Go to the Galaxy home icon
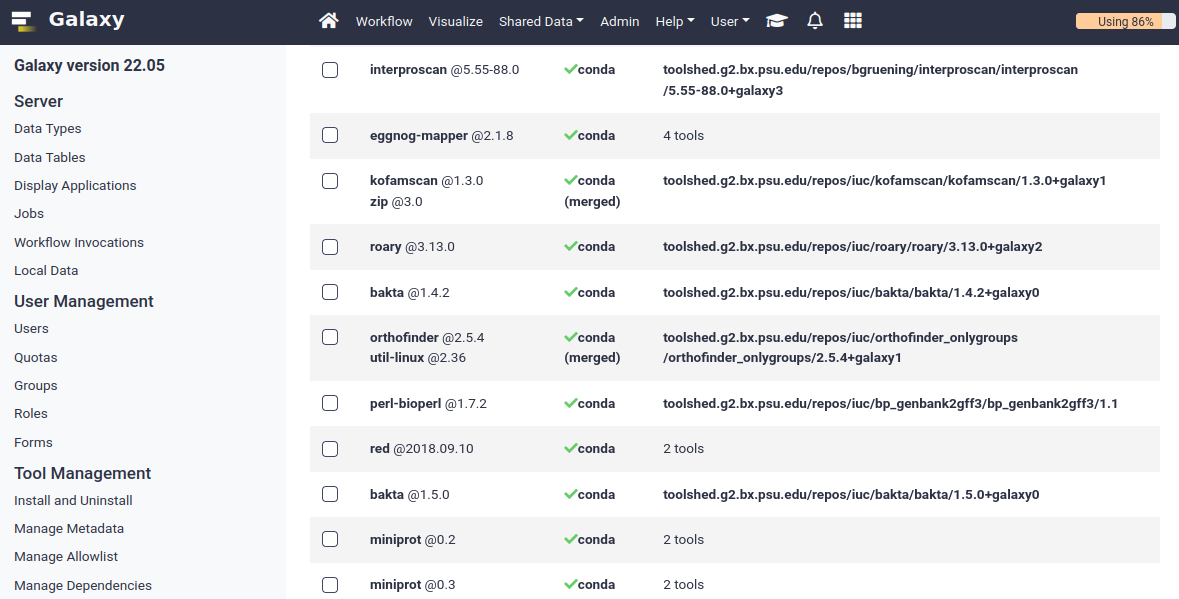 click(329, 21)
